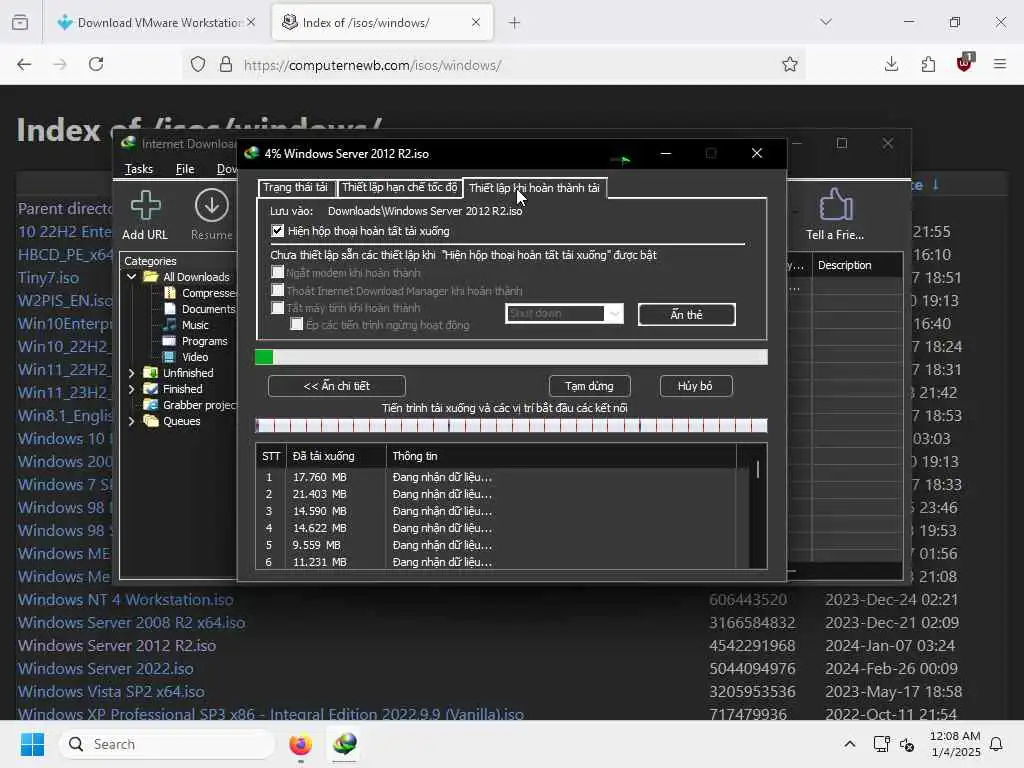Open the Windows Server 2008 R2 x64.iso link
The height and width of the screenshot is (768, 1024).
point(131,622)
